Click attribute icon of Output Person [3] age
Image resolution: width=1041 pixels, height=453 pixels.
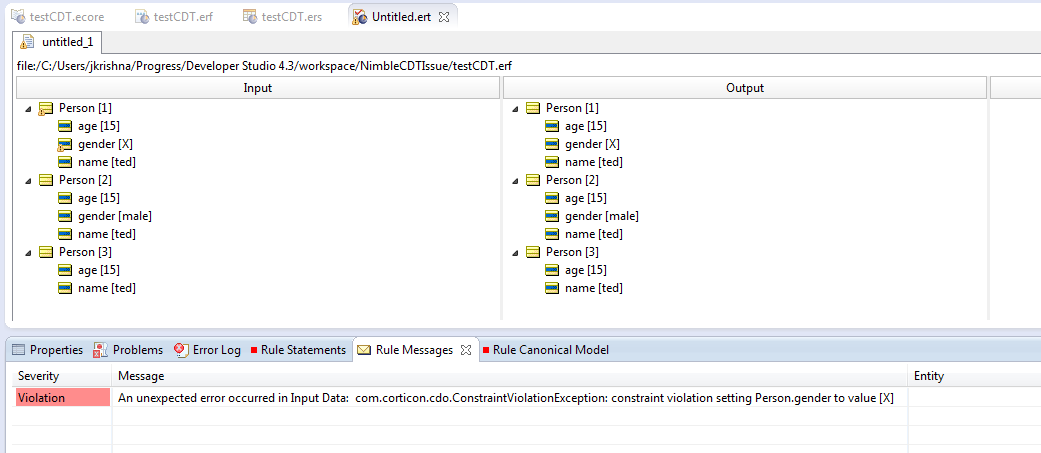tap(551, 270)
